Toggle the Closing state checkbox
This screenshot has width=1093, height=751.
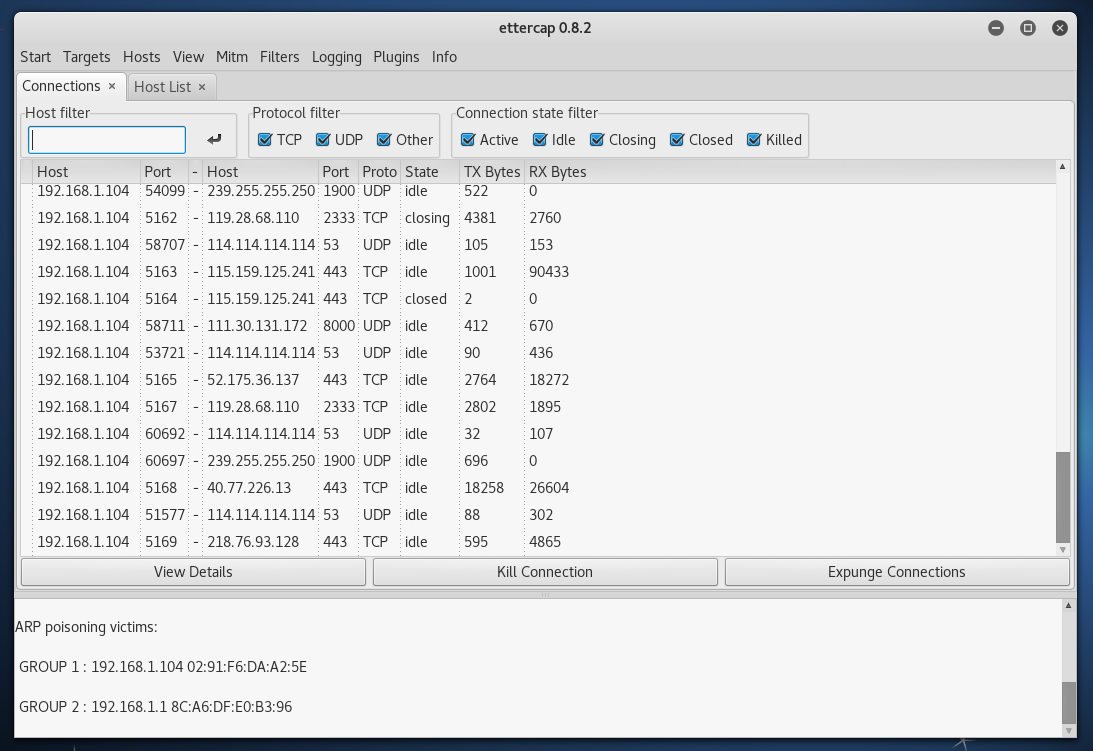tap(597, 139)
